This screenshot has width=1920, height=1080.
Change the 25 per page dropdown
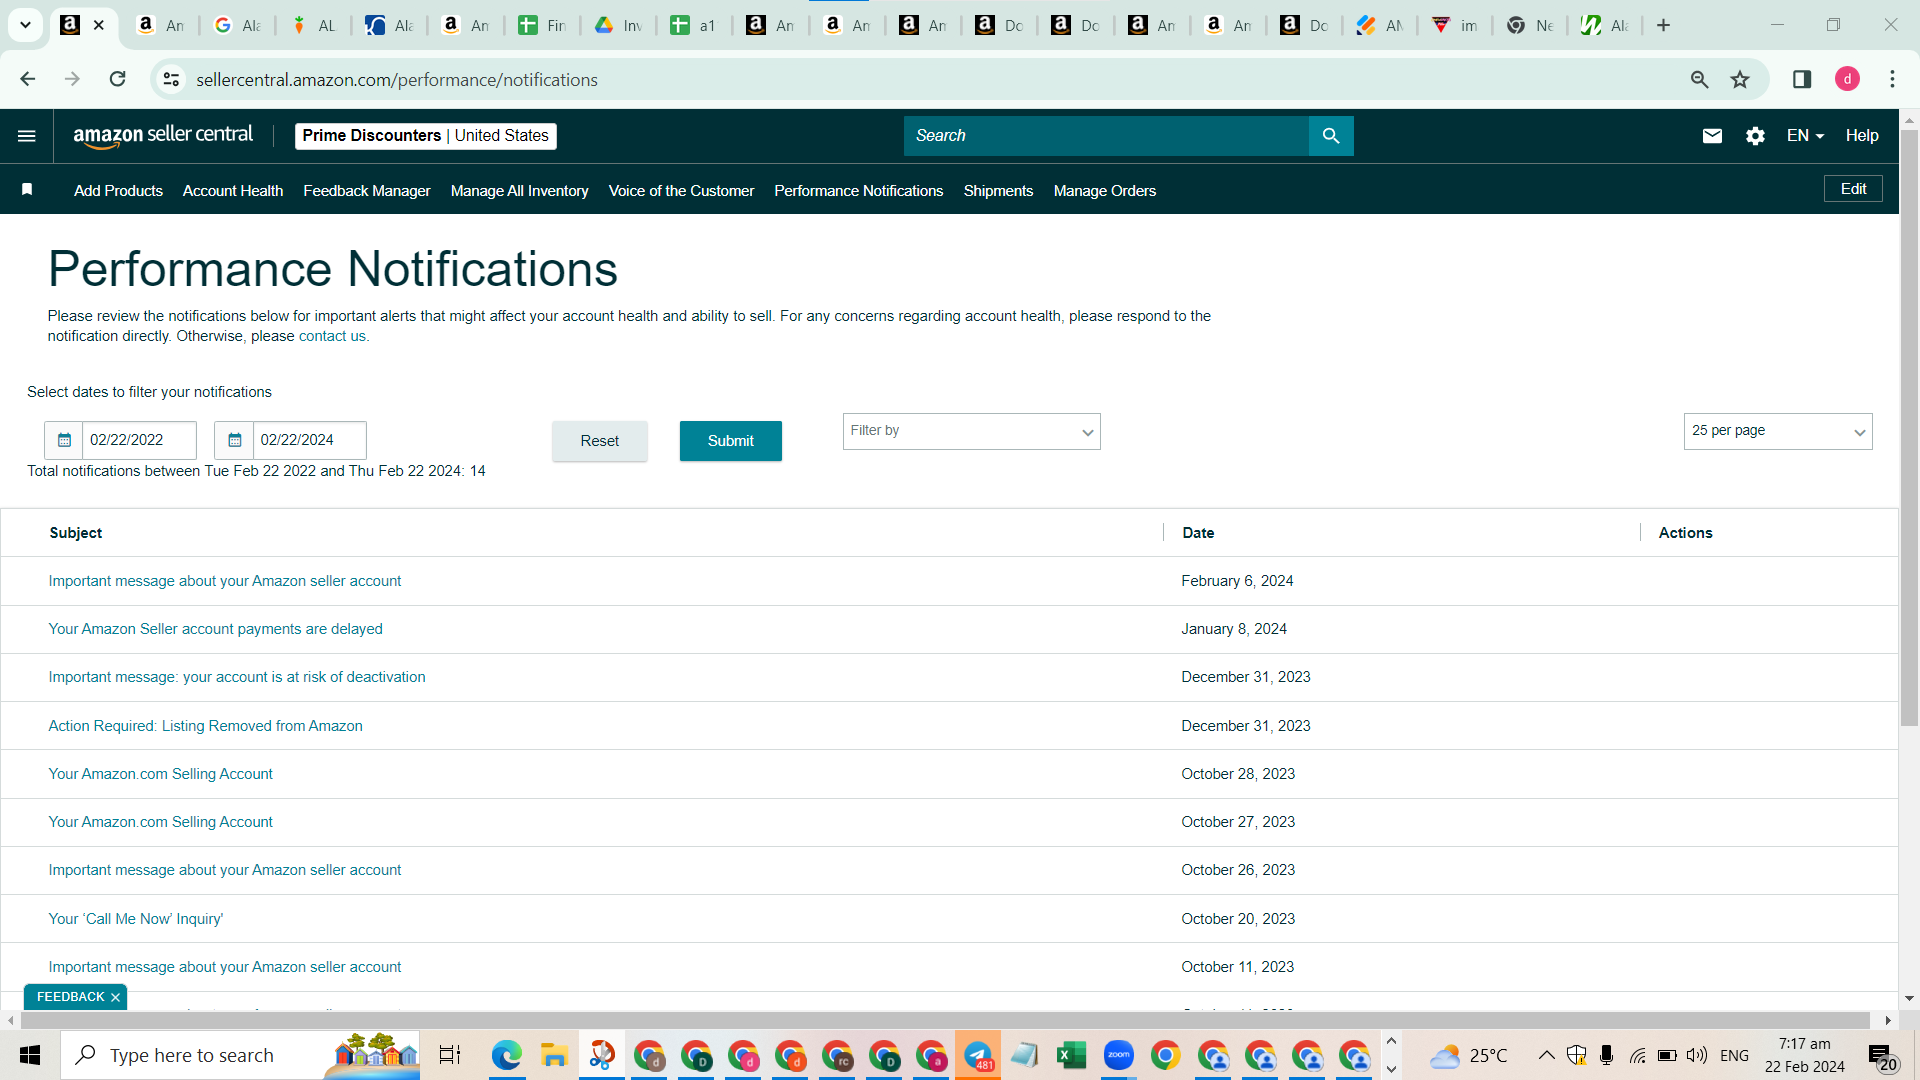pyautogui.click(x=1778, y=431)
